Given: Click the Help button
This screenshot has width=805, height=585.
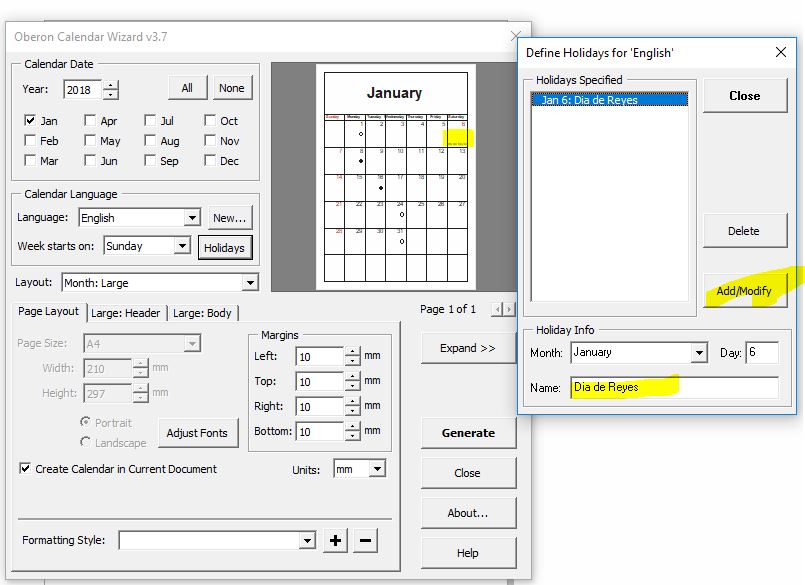Looking at the screenshot, I should tap(468, 553).
